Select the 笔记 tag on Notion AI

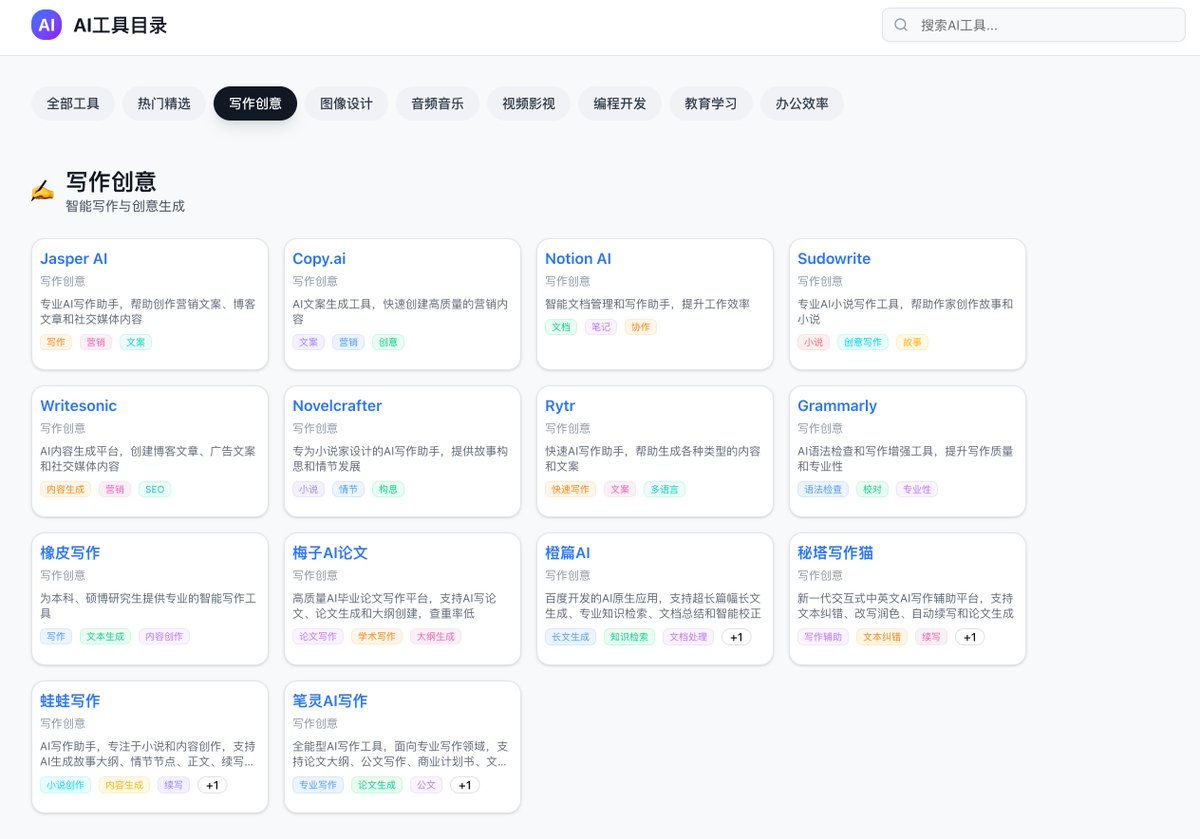pyautogui.click(x=601, y=327)
